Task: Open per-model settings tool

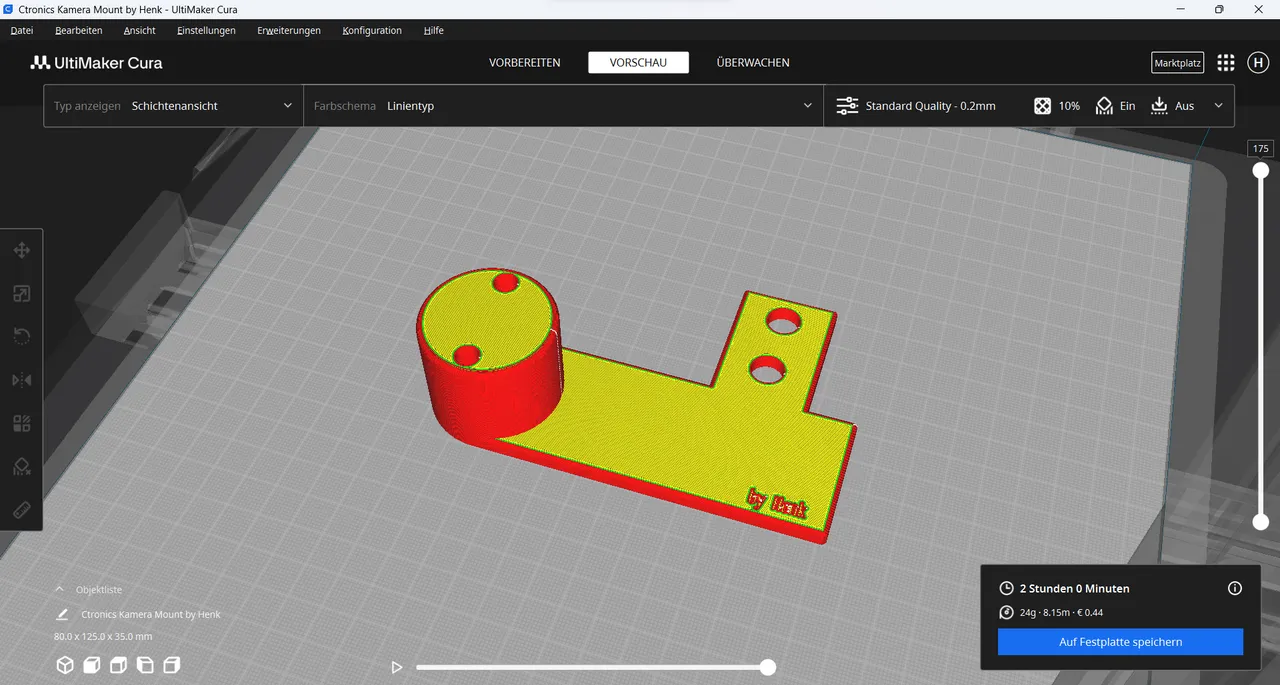Action: click(21, 422)
